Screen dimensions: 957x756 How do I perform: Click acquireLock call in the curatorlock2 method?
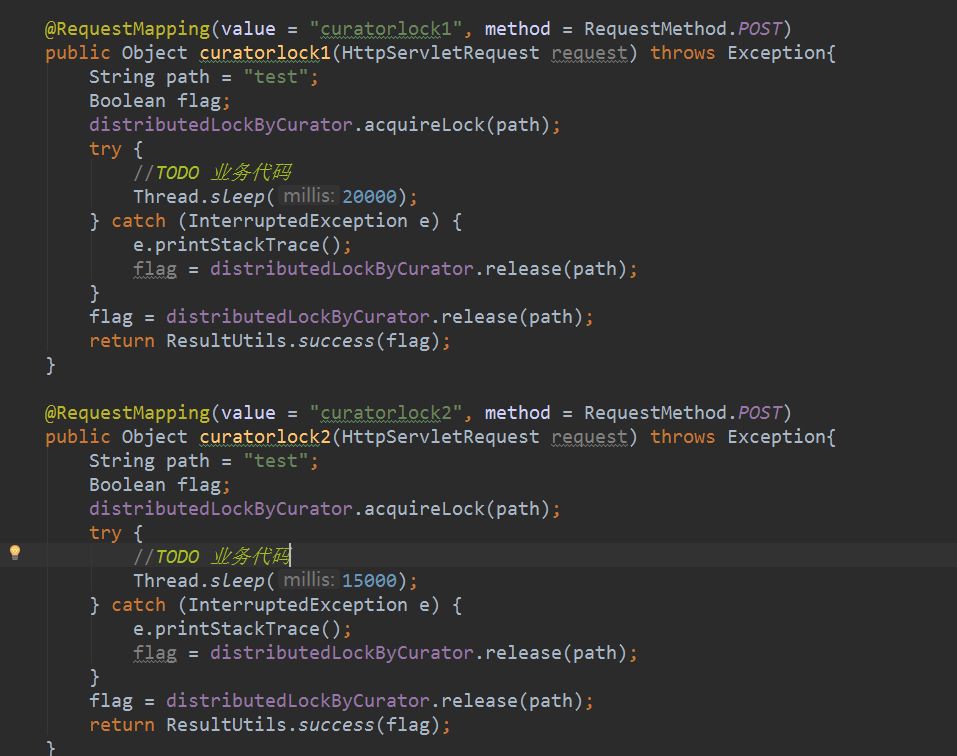(423, 509)
